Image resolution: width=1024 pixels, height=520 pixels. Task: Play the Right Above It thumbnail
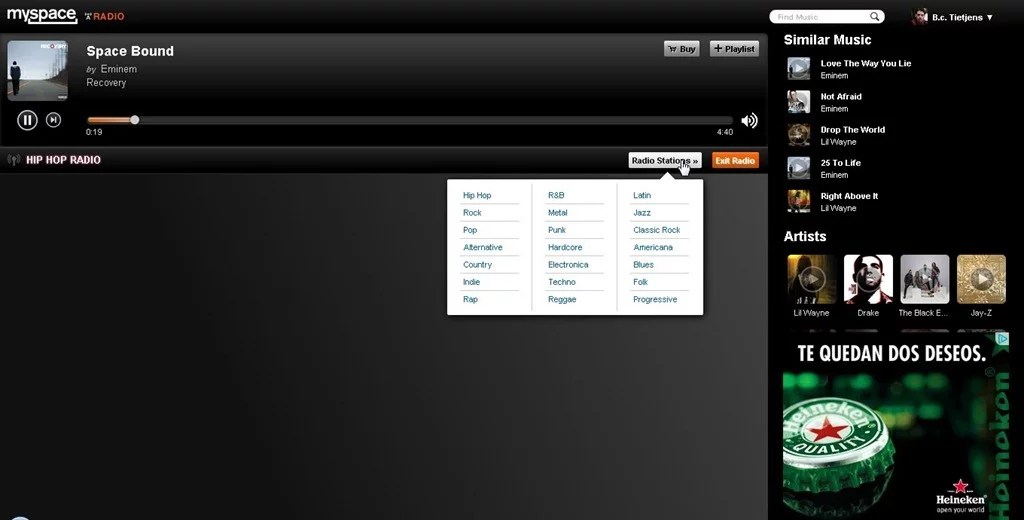(798, 201)
